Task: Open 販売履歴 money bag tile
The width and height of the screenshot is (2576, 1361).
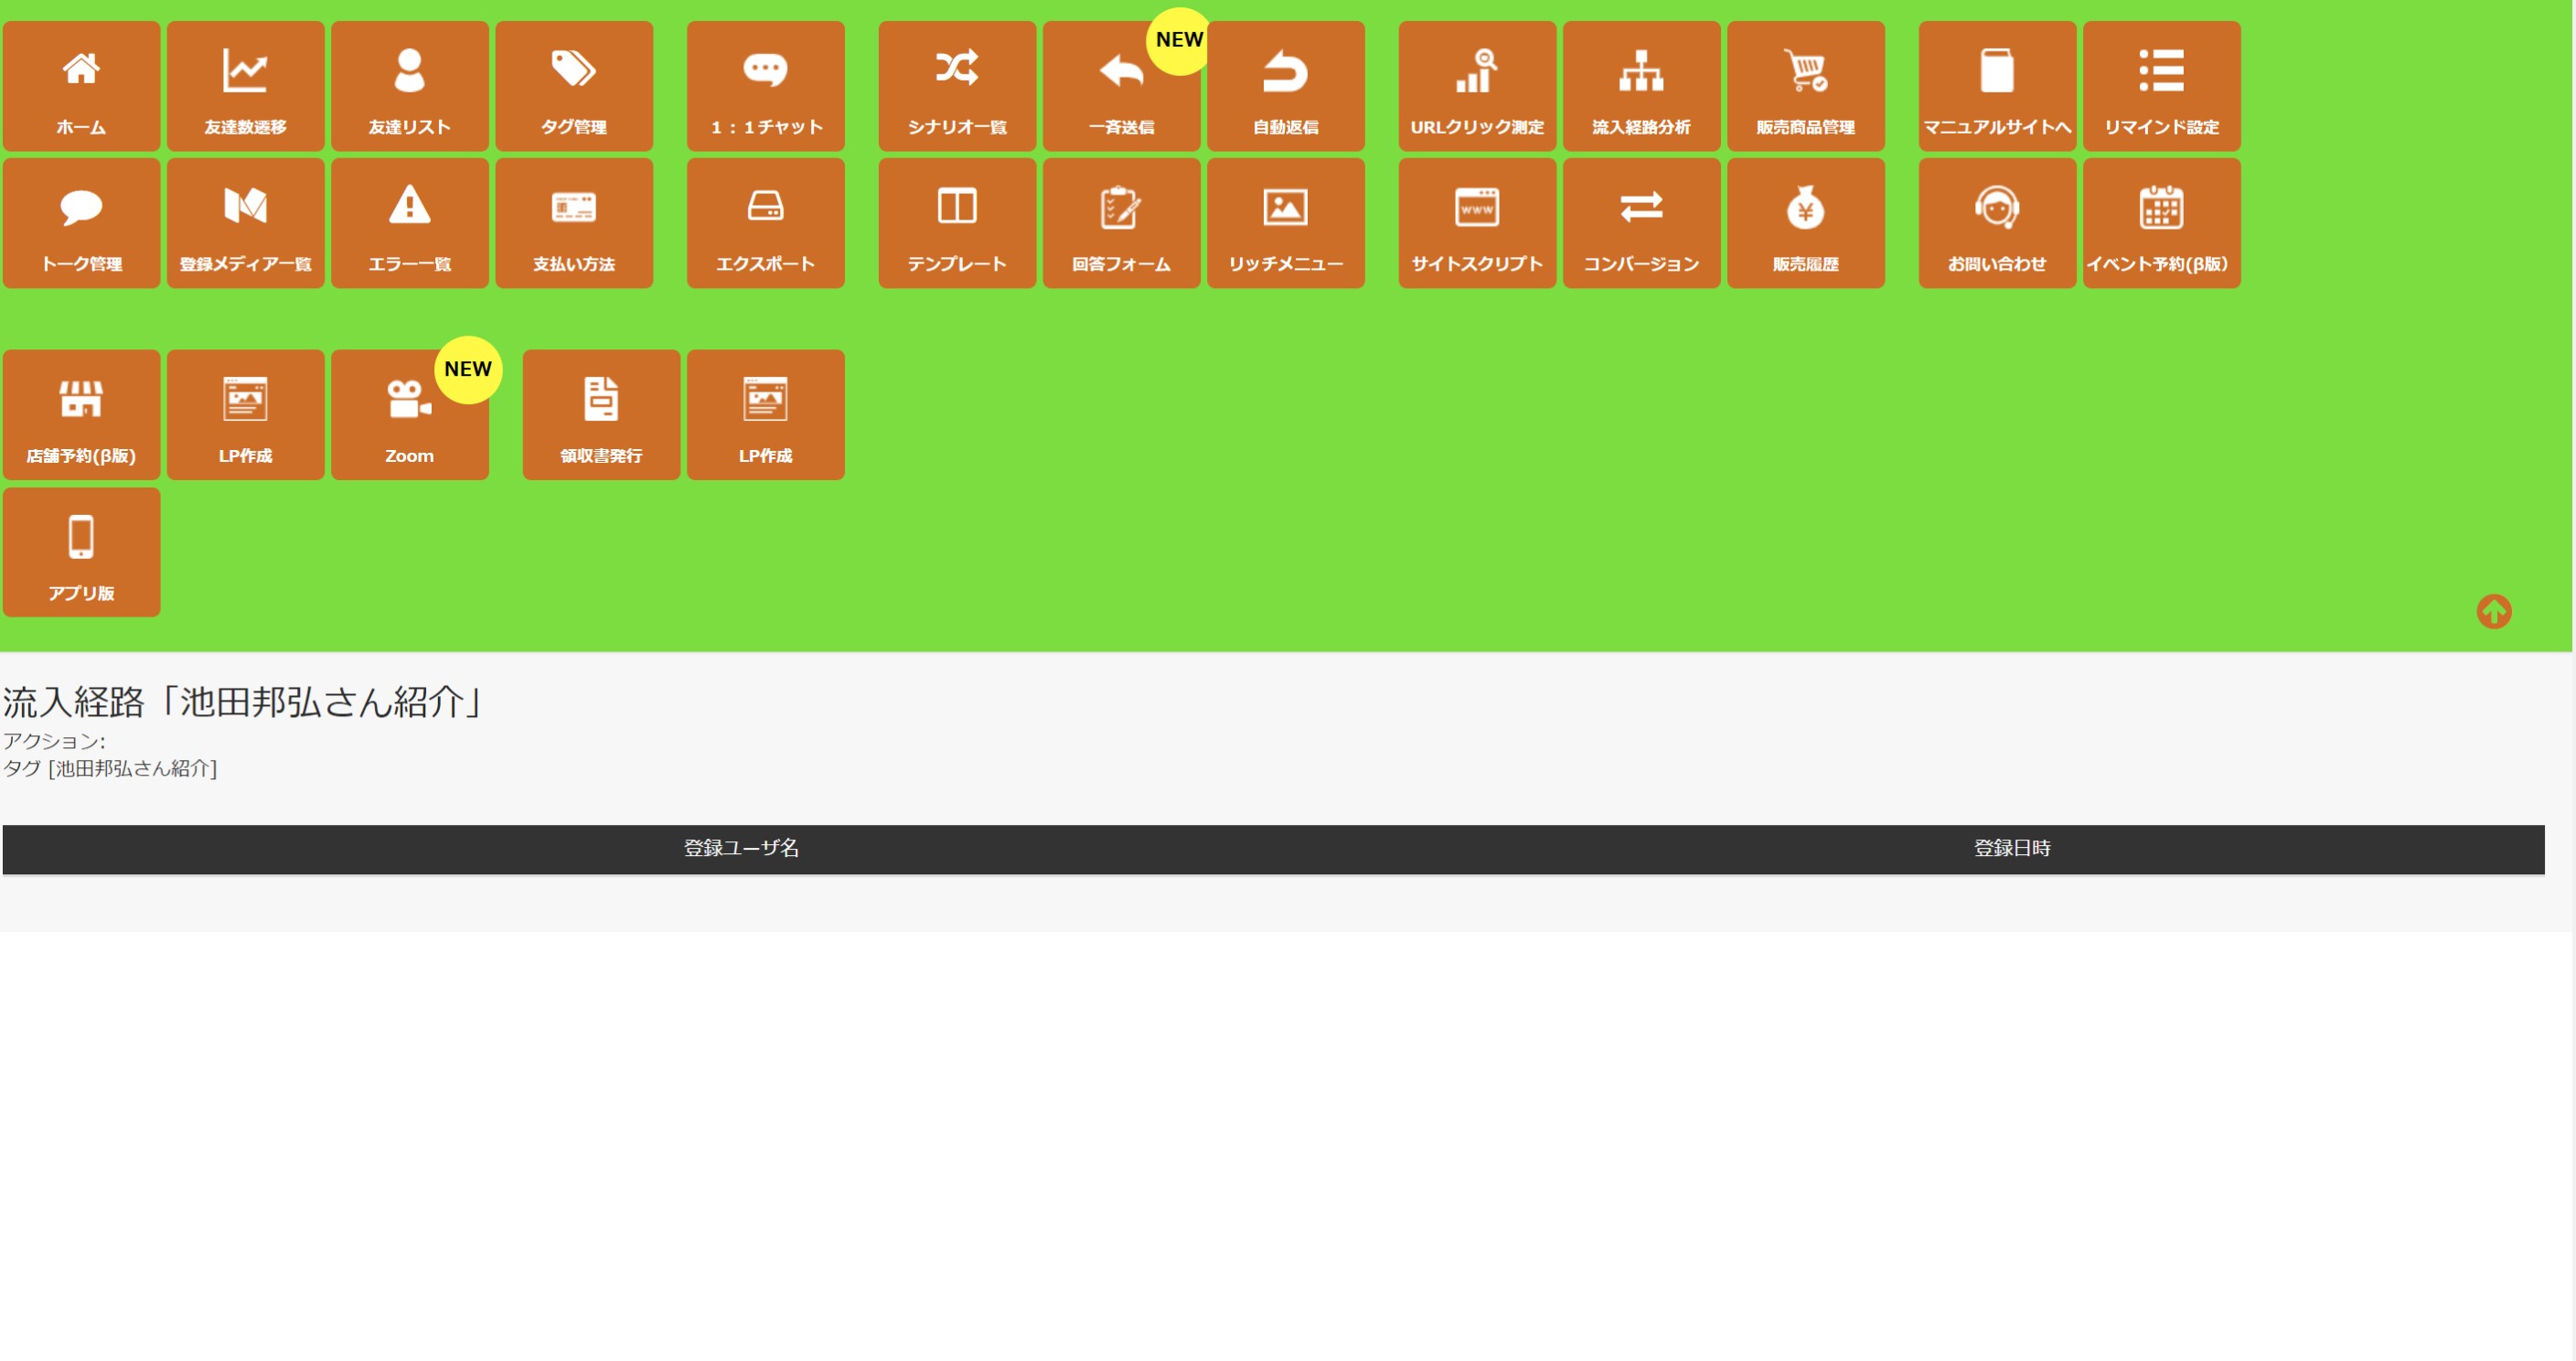Action: 1805,223
